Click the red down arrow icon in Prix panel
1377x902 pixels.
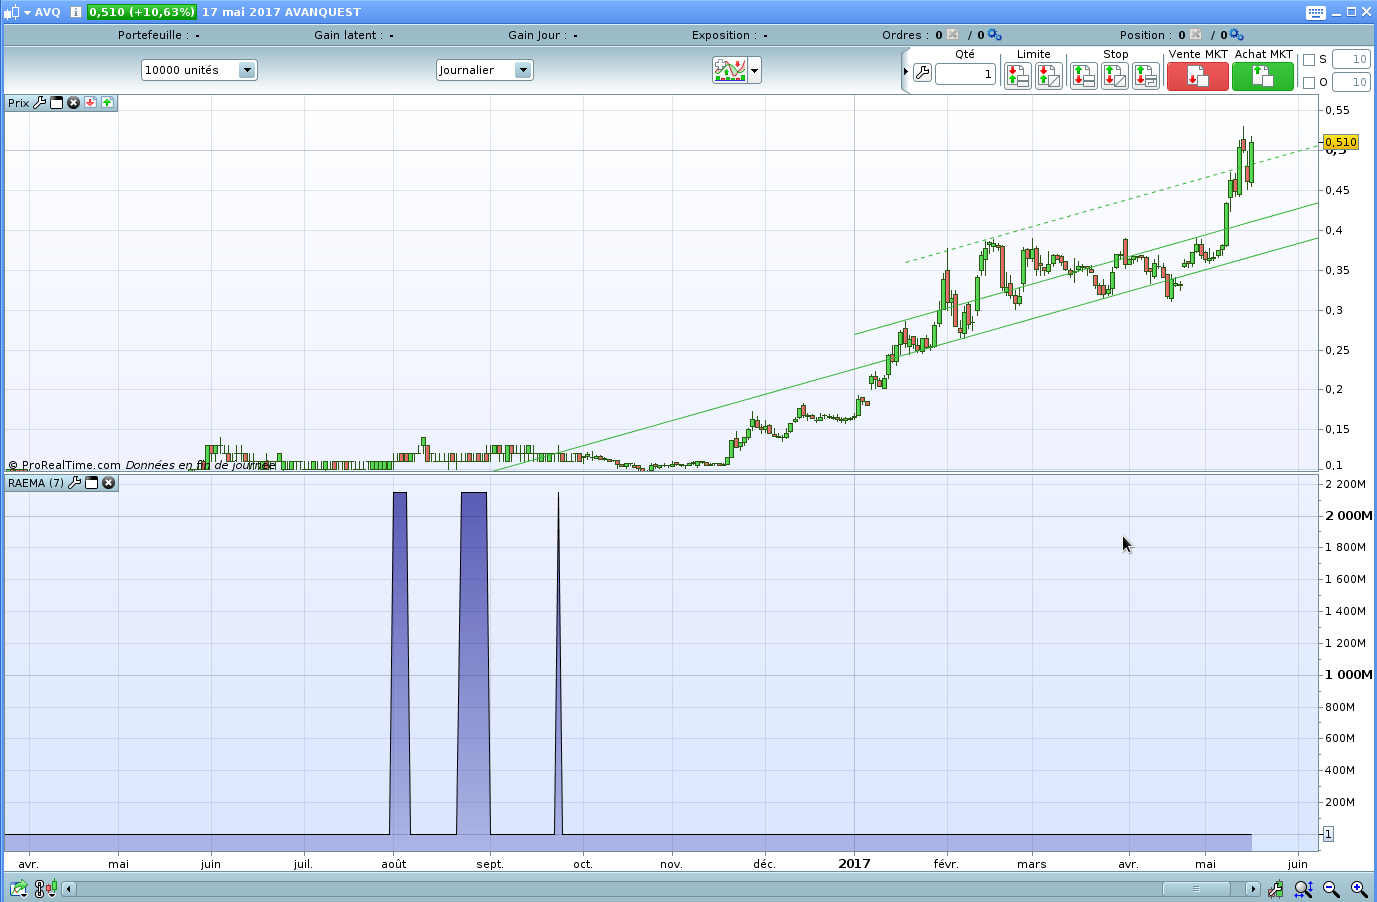tap(90, 103)
